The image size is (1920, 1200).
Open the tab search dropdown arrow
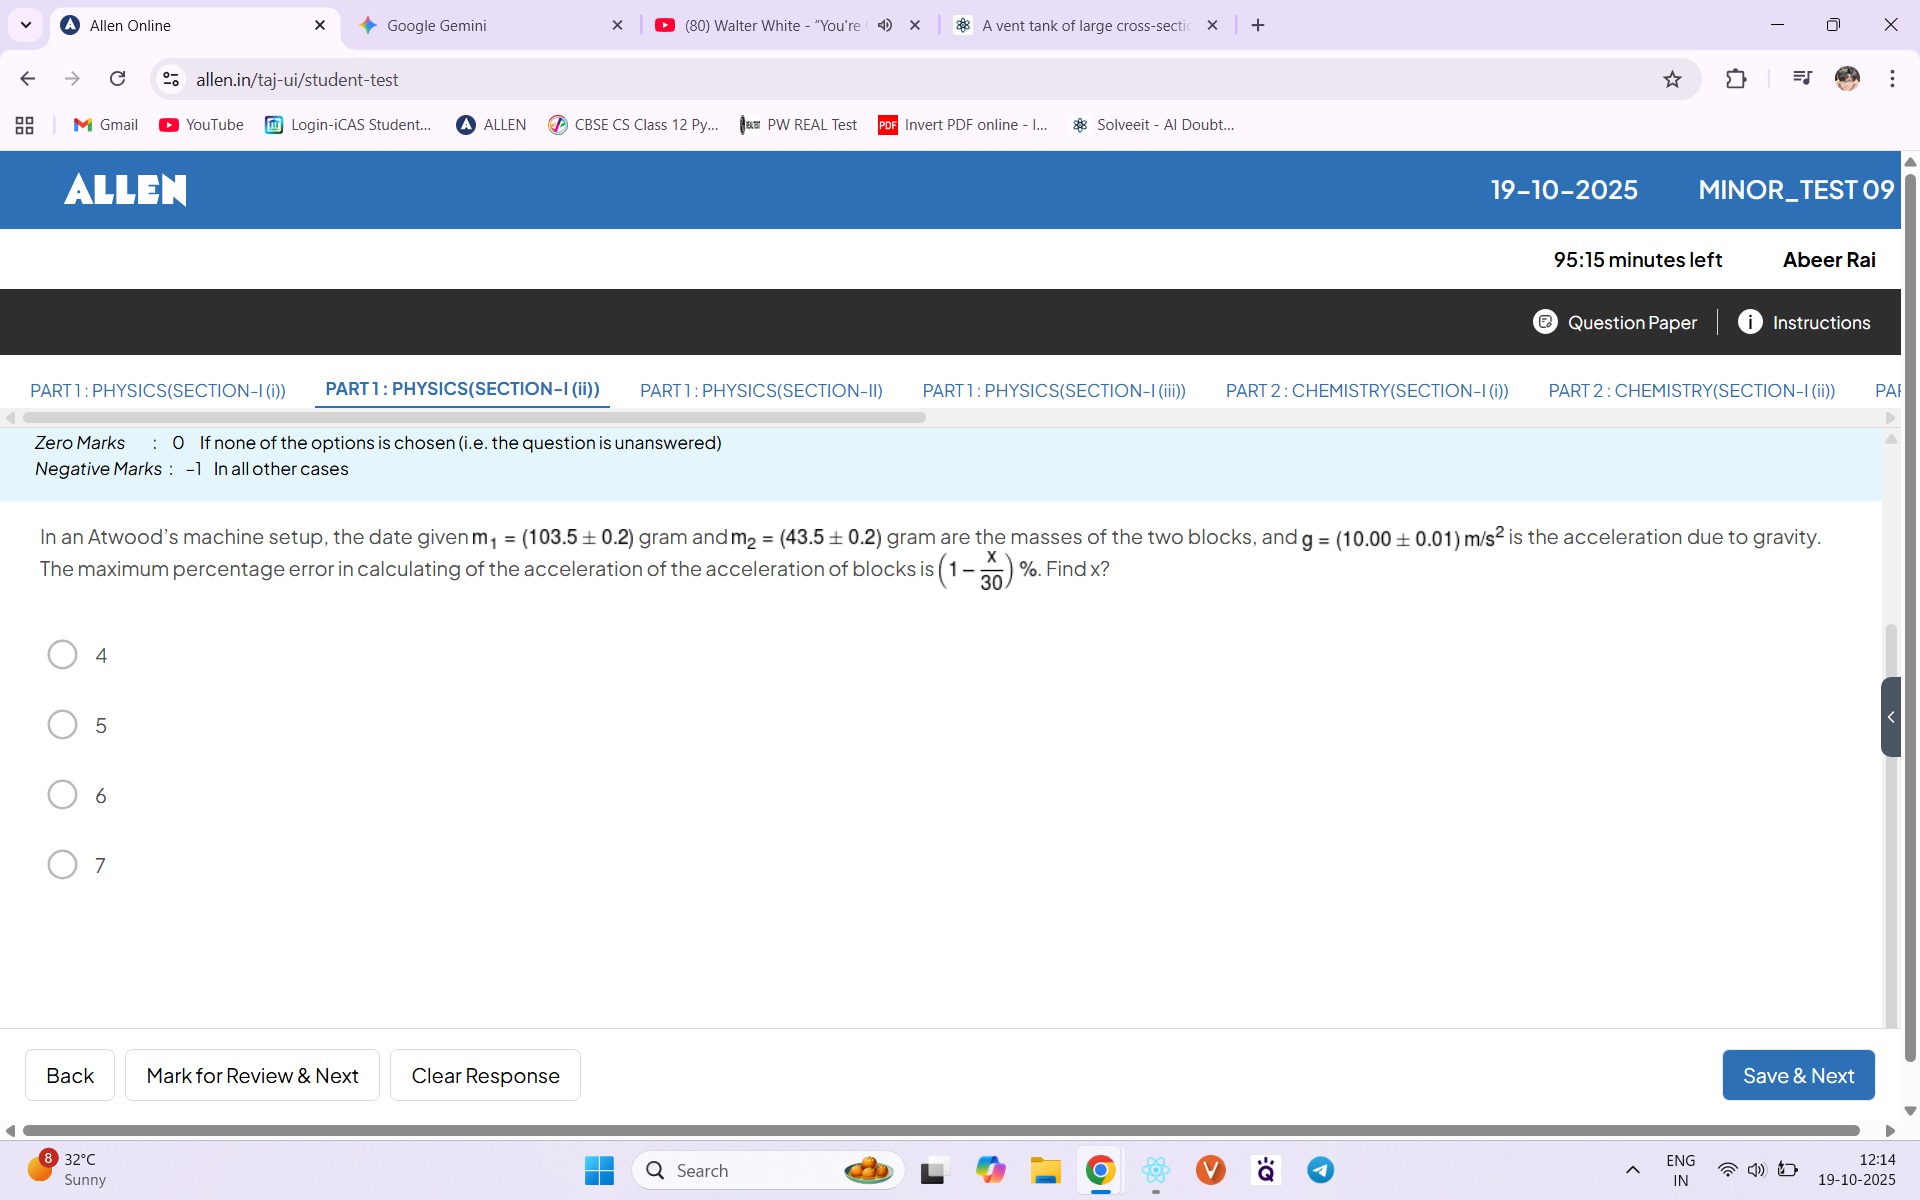tap(26, 25)
